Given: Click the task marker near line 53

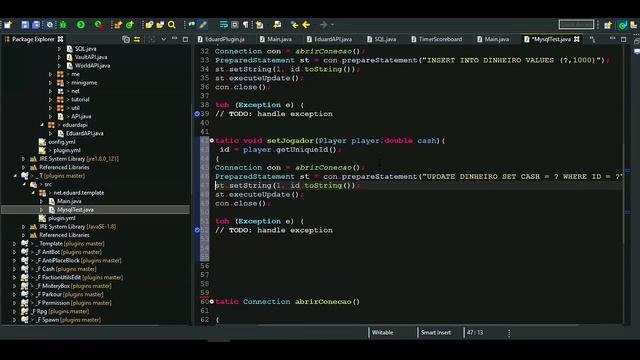Looking at the screenshot, I should pyautogui.click(x=197, y=230).
